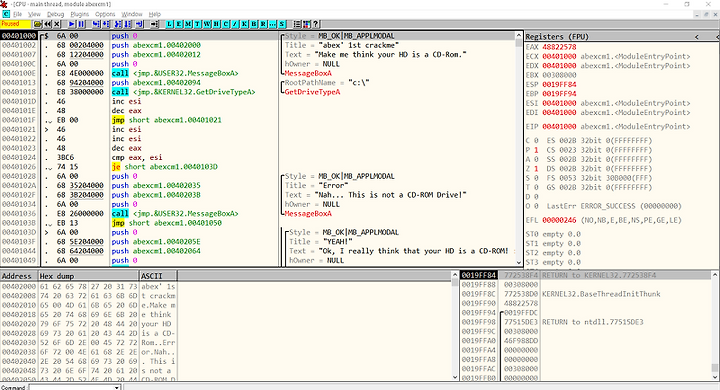Click the Hex dump column header
Screen dimensions: 720x390
click(x=88, y=276)
